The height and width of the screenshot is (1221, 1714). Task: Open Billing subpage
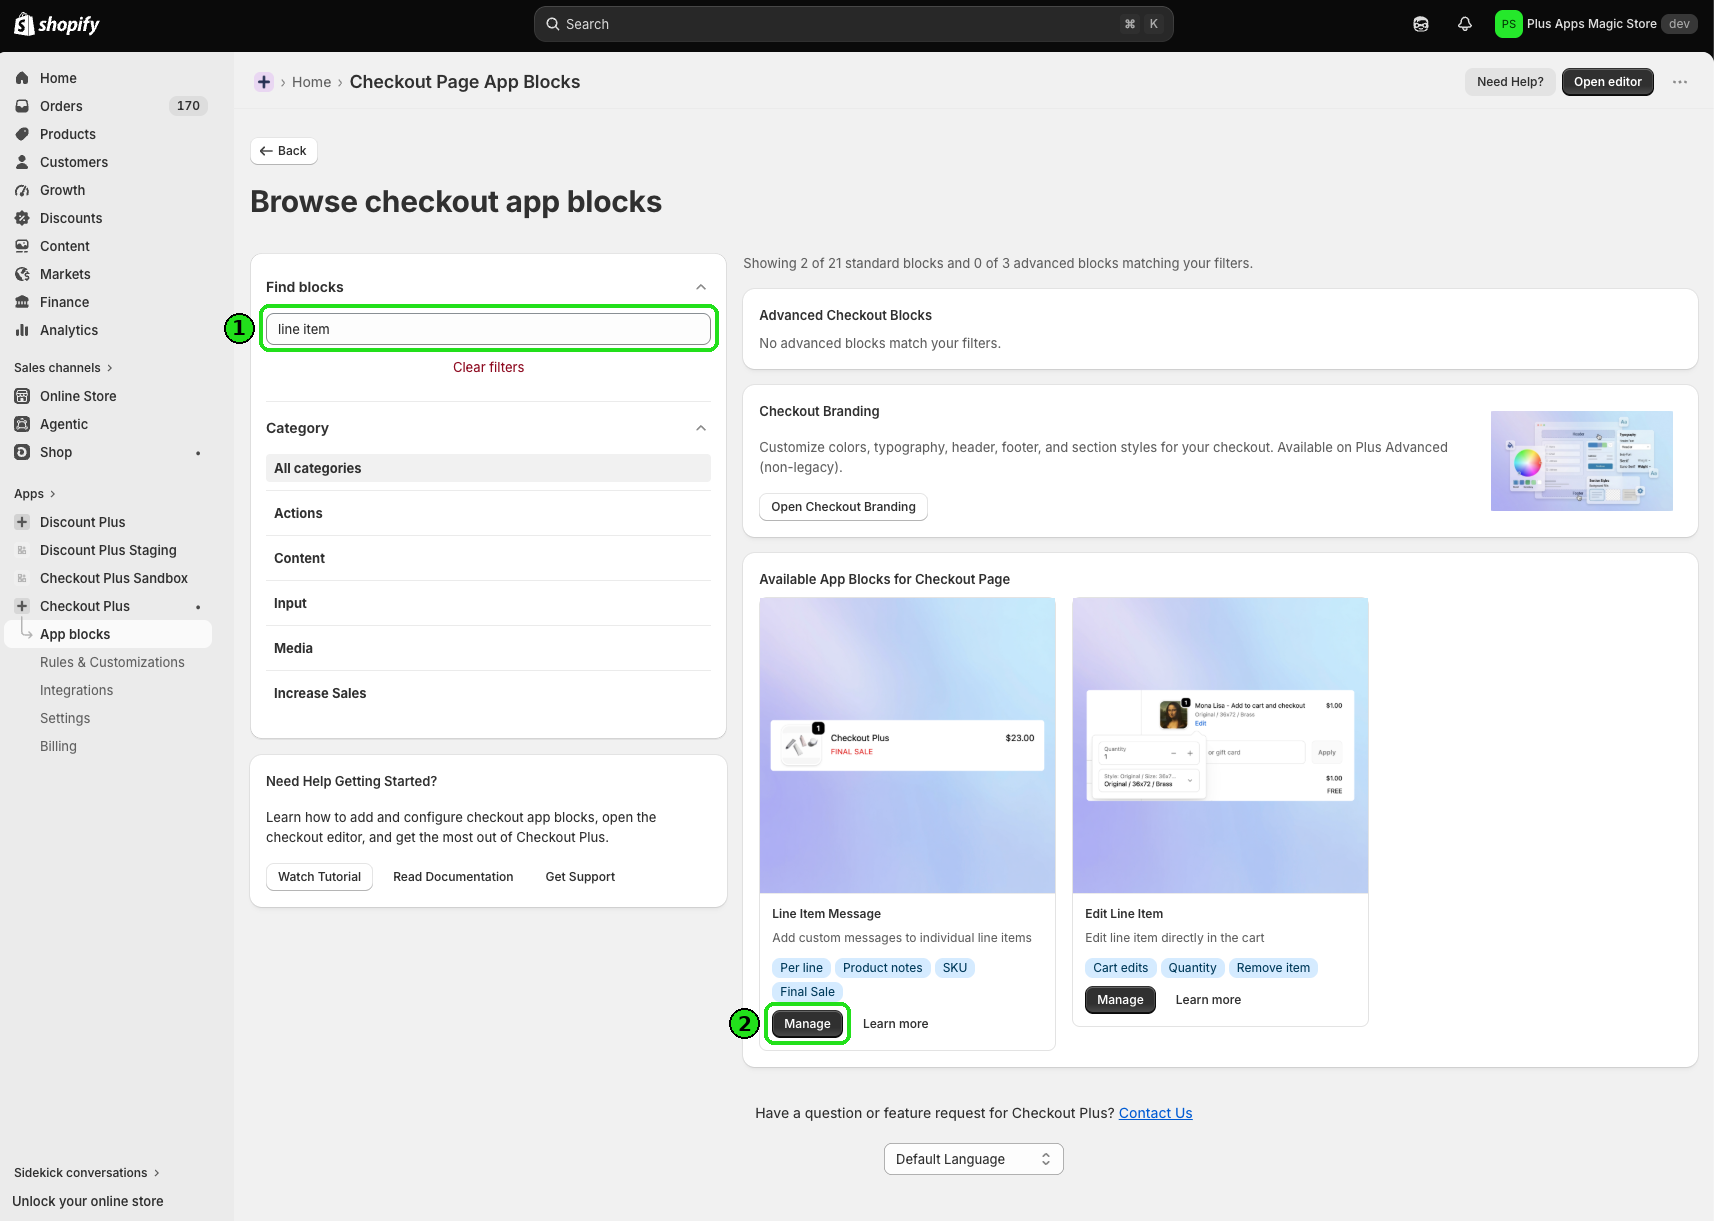tap(58, 746)
